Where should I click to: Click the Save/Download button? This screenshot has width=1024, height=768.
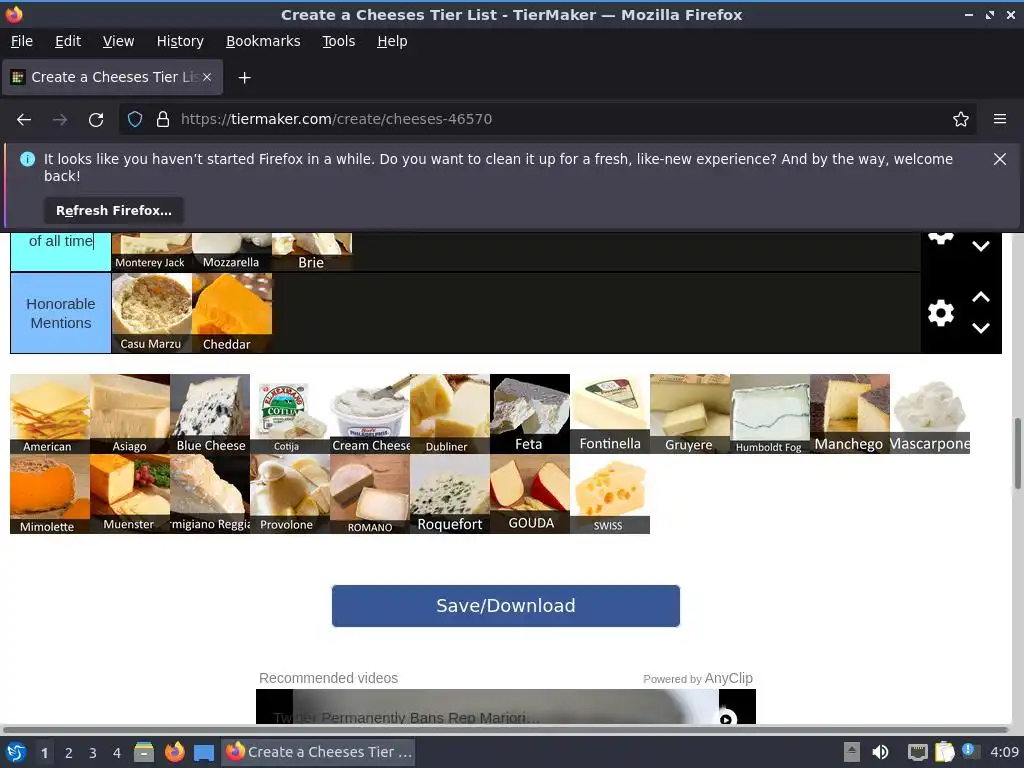(x=505, y=606)
